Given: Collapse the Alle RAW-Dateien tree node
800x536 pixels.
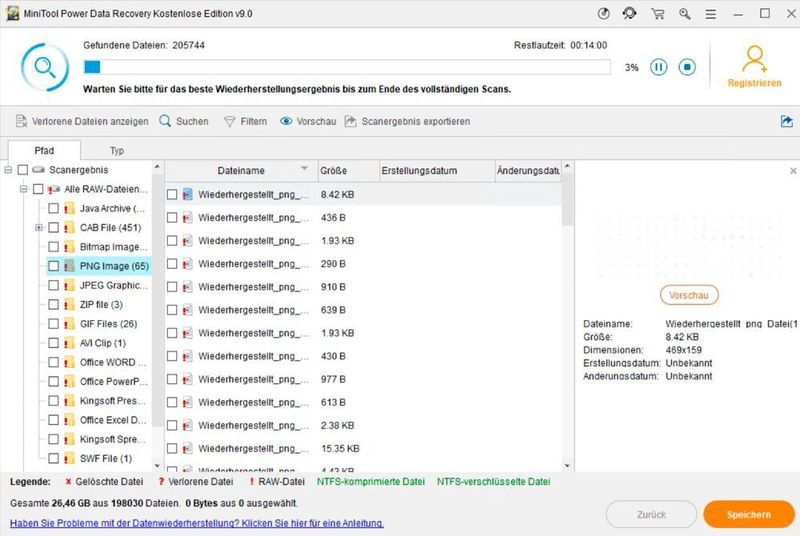Looking at the screenshot, I should pos(23,189).
